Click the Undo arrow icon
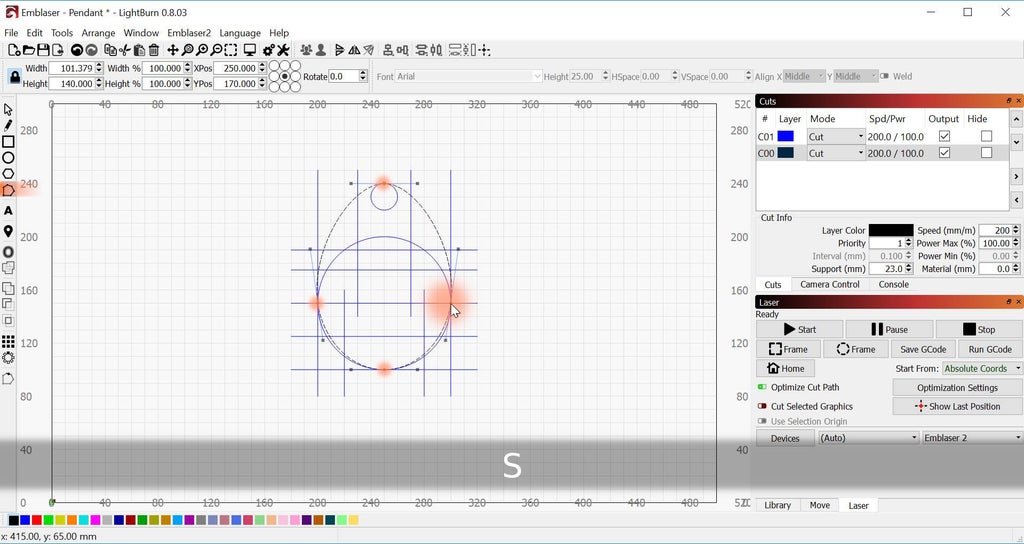 pos(76,50)
